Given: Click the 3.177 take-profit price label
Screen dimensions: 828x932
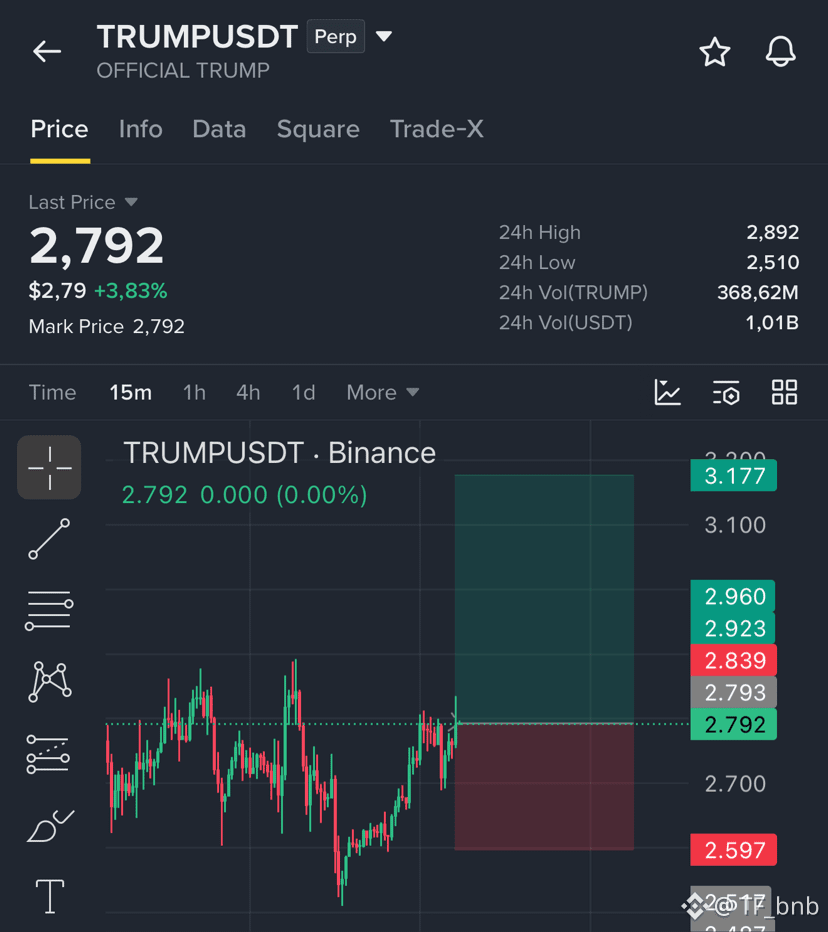Looking at the screenshot, I should pos(733,476).
